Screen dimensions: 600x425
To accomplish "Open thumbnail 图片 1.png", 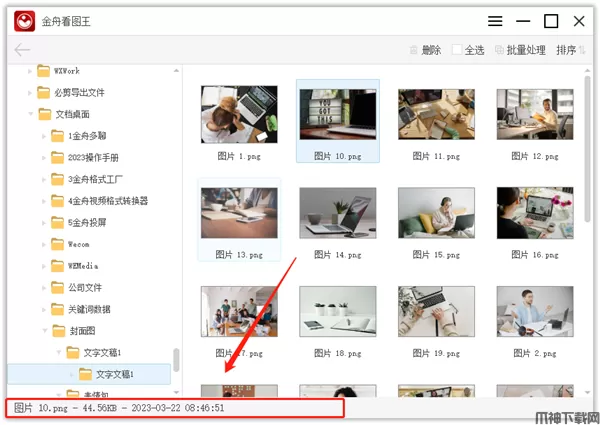I will [239, 114].
